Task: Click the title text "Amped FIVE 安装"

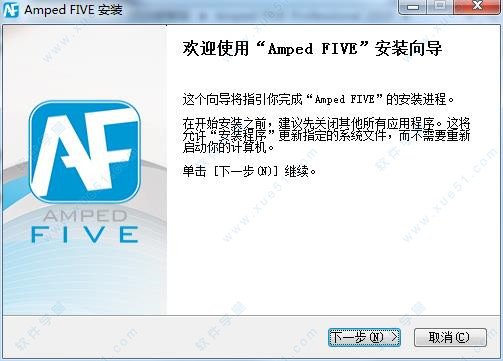Action: (x=73, y=10)
